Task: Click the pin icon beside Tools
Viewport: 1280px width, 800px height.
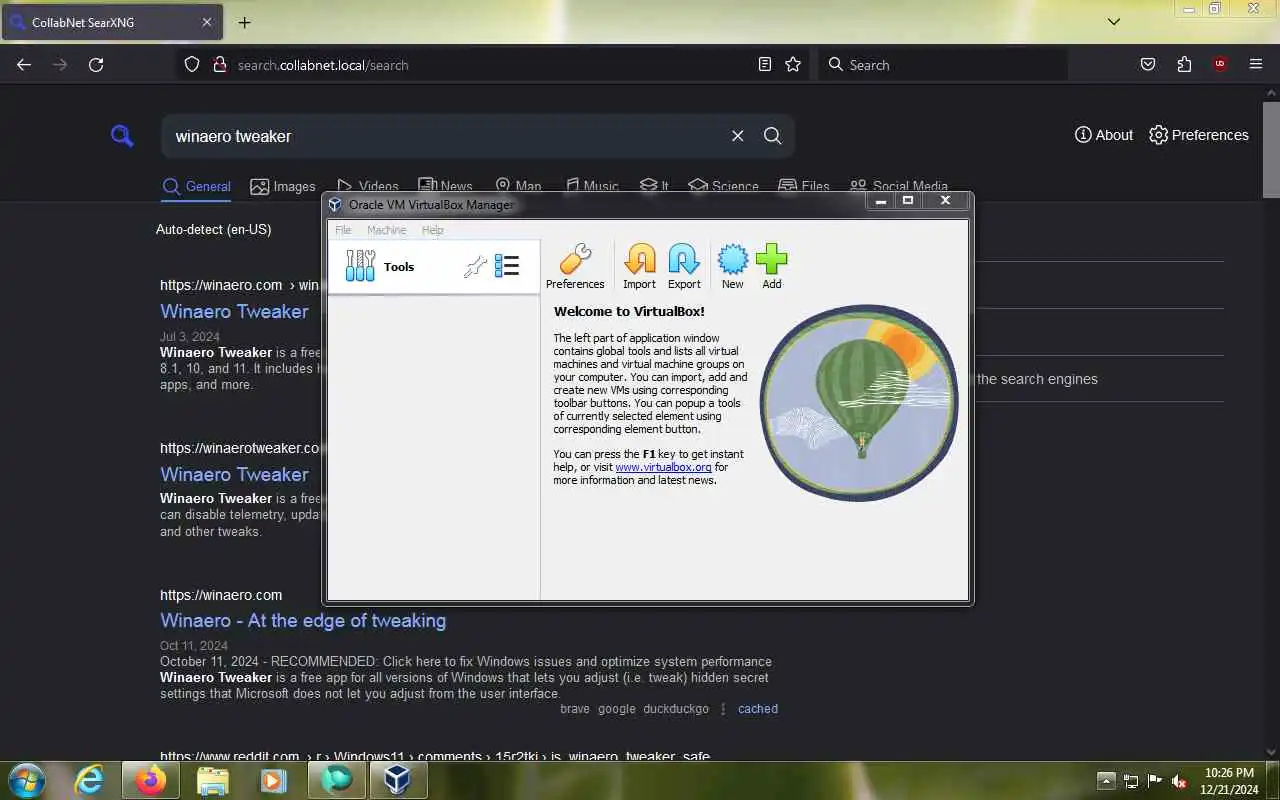Action: point(476,266)
